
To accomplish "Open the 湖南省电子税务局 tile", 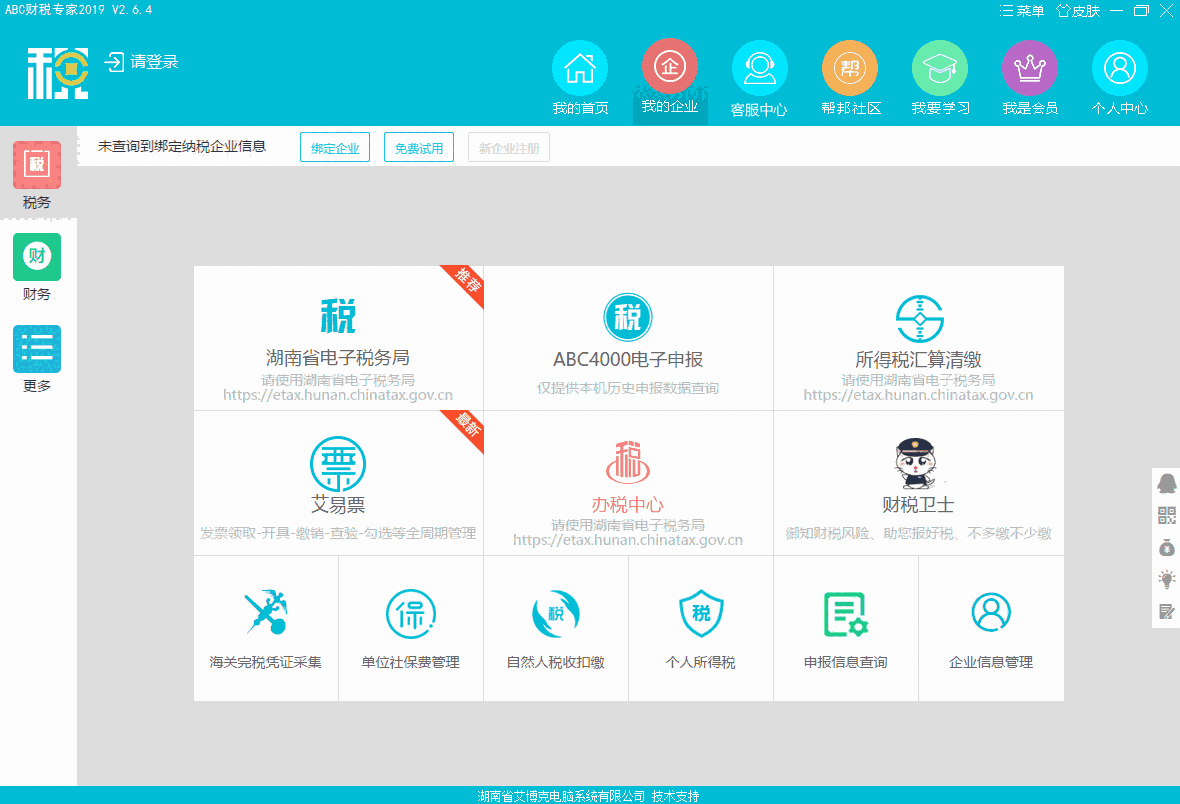I will [x=338, y=338].
